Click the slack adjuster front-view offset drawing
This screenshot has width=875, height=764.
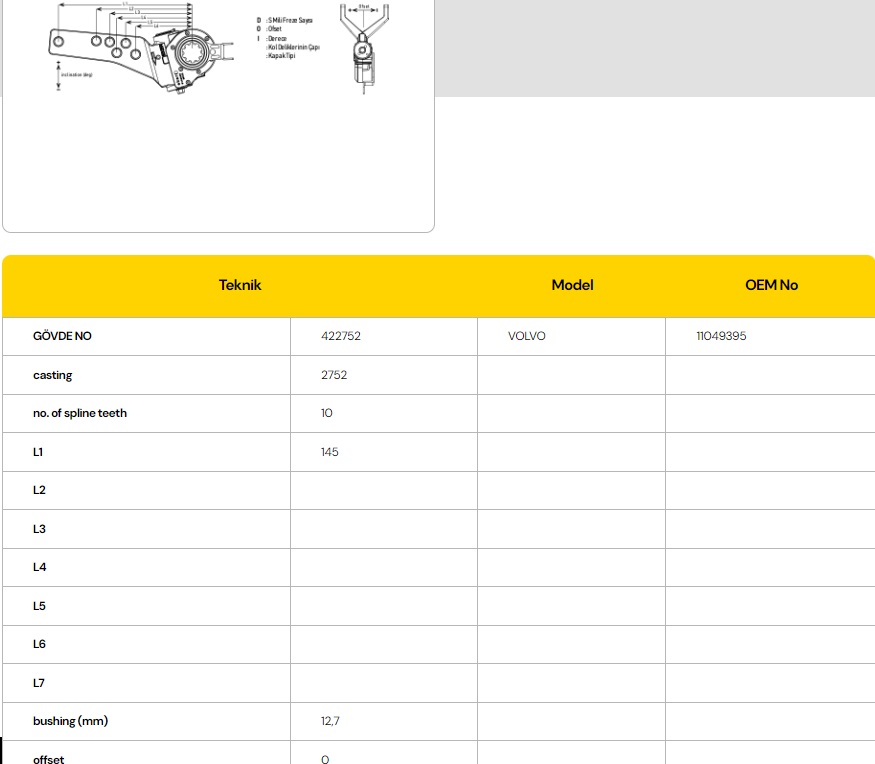[362, 48]
